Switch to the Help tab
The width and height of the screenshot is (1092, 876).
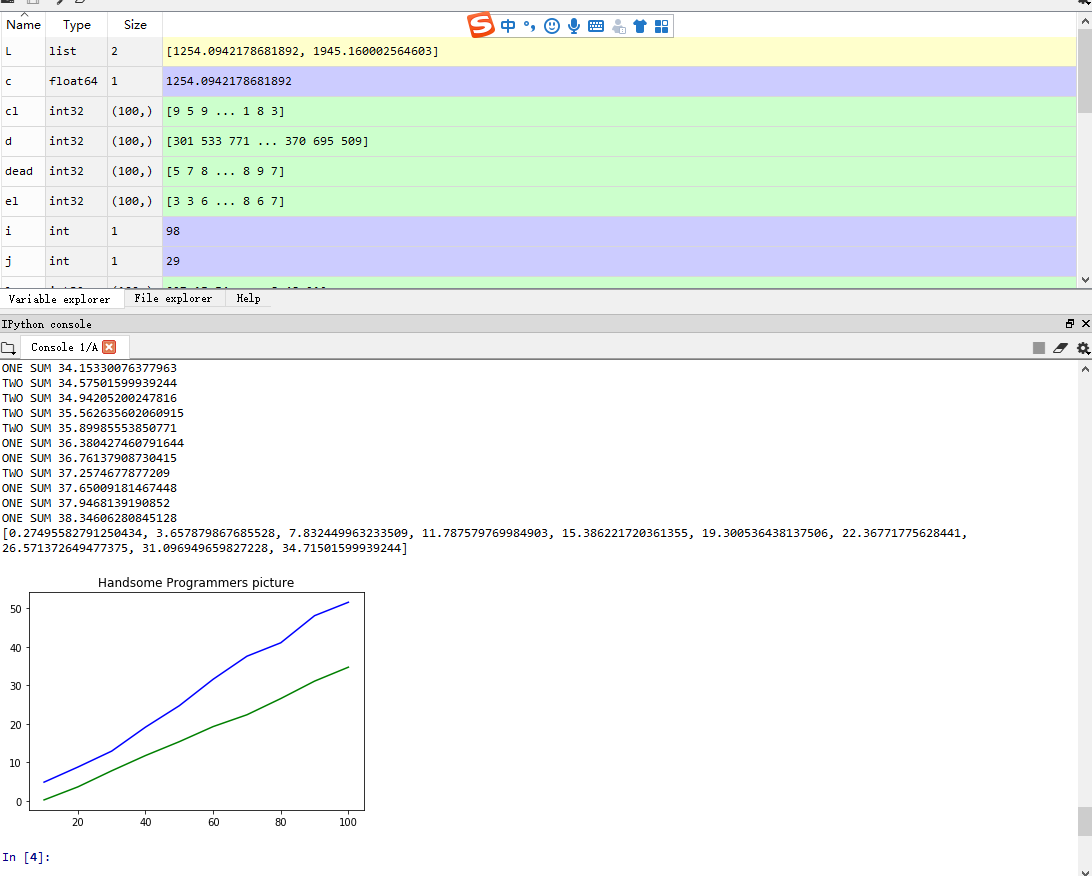coord(249,298)
